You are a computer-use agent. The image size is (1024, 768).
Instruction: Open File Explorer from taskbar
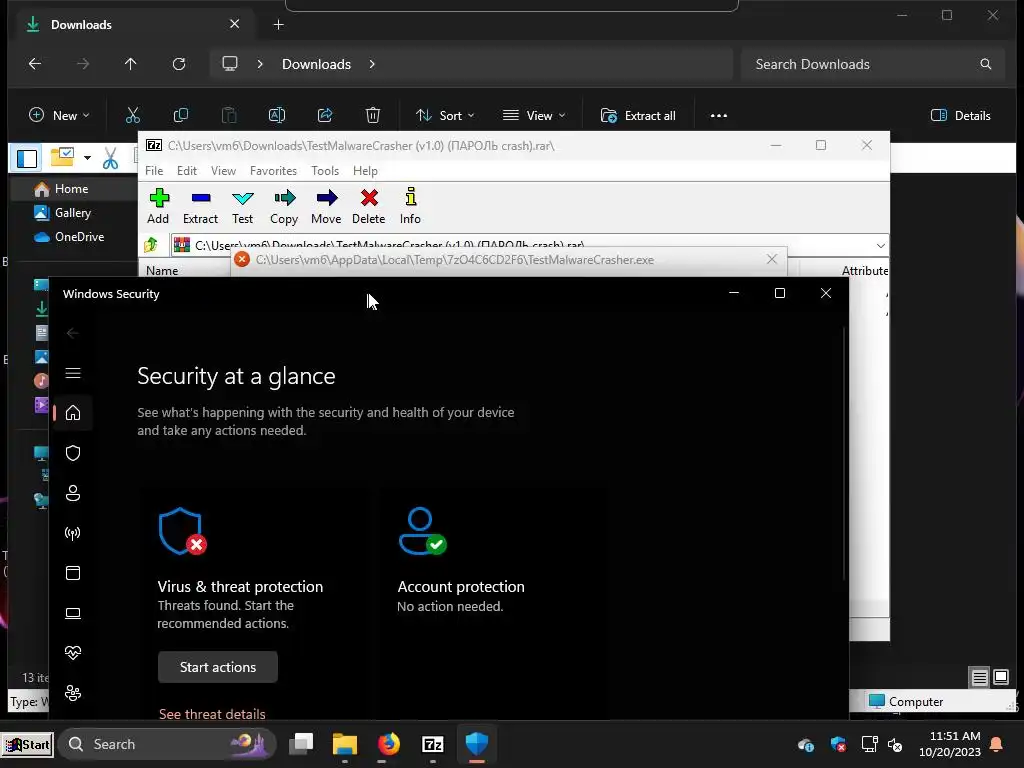coord(345,744)
